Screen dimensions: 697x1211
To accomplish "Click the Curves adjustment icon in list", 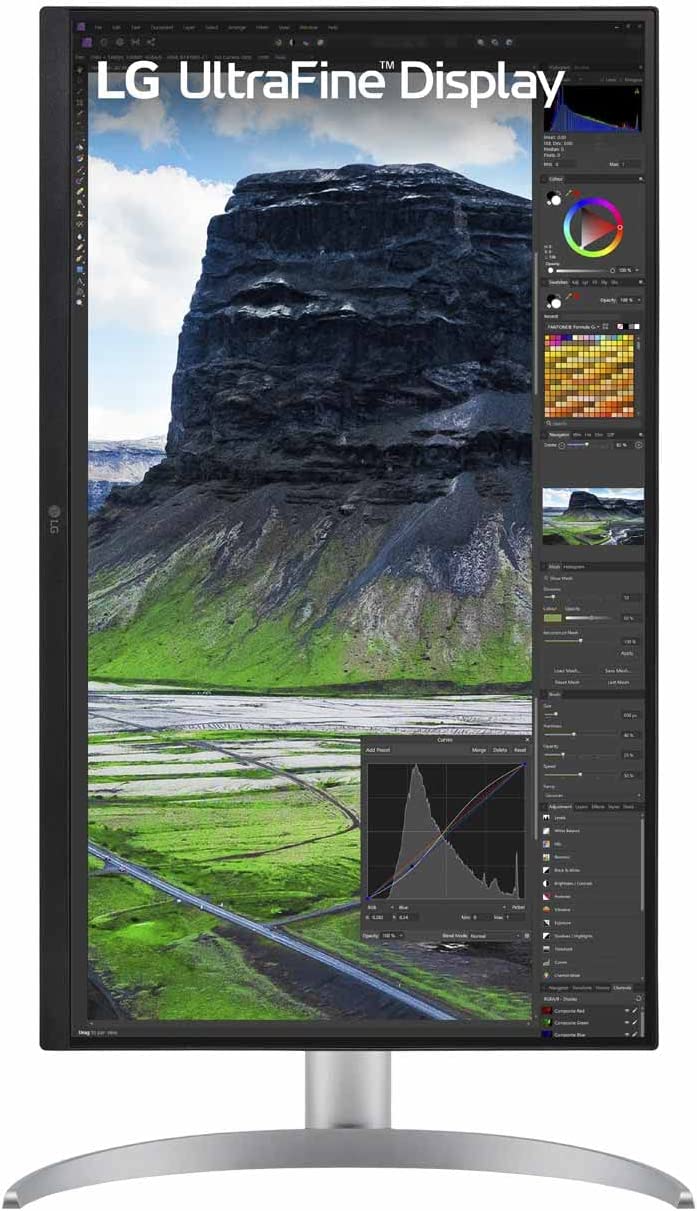I will (x=547, y=961).
